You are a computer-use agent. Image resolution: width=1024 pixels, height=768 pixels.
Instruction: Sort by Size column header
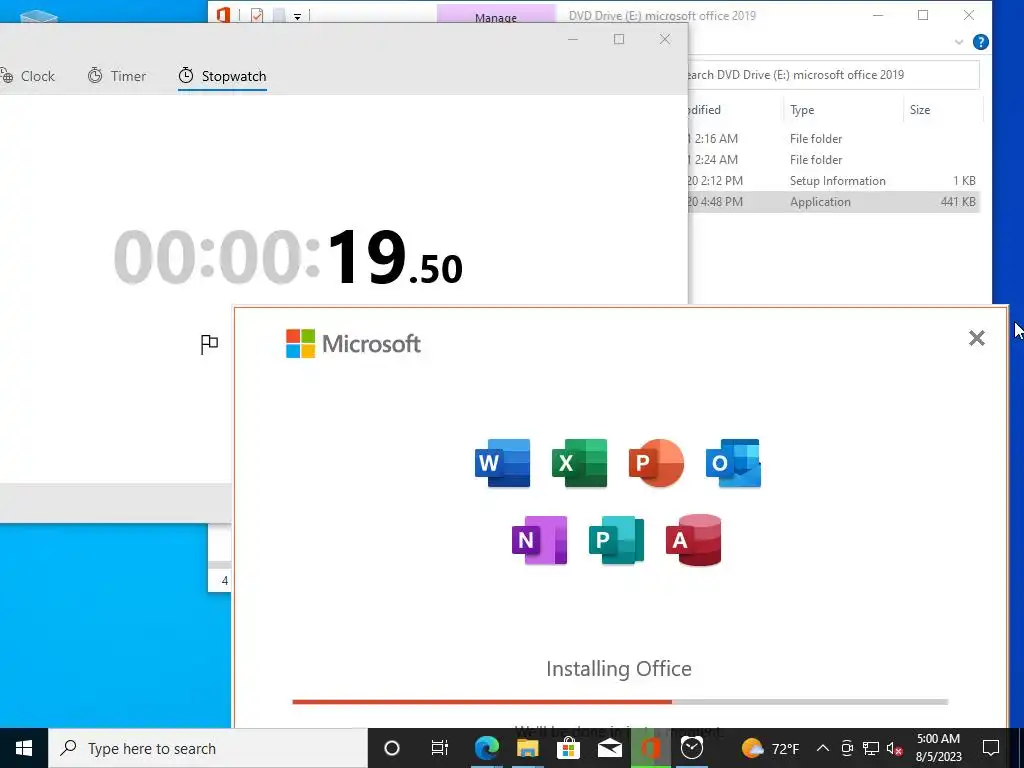coord(920,110)
